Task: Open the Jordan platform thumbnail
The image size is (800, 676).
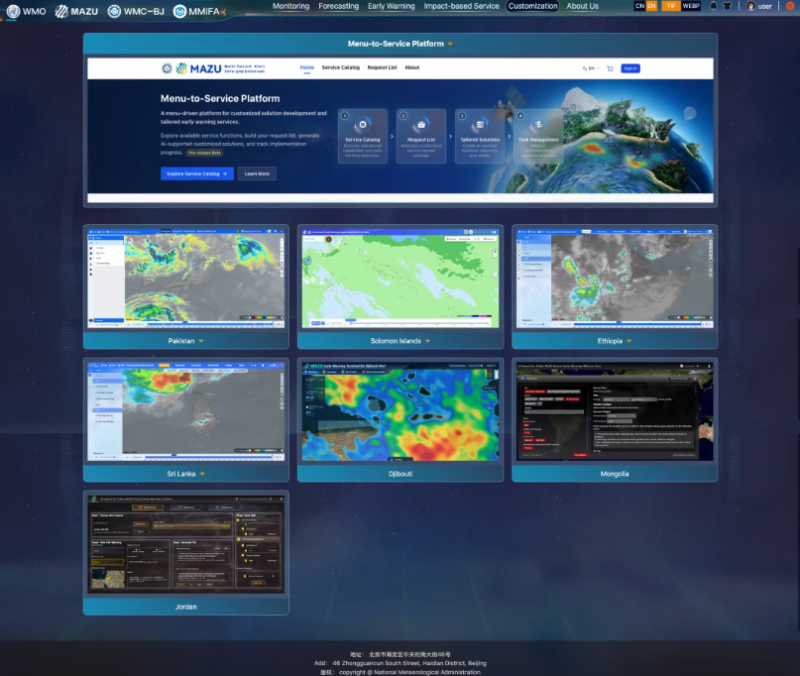Action: tap(186, 545)
